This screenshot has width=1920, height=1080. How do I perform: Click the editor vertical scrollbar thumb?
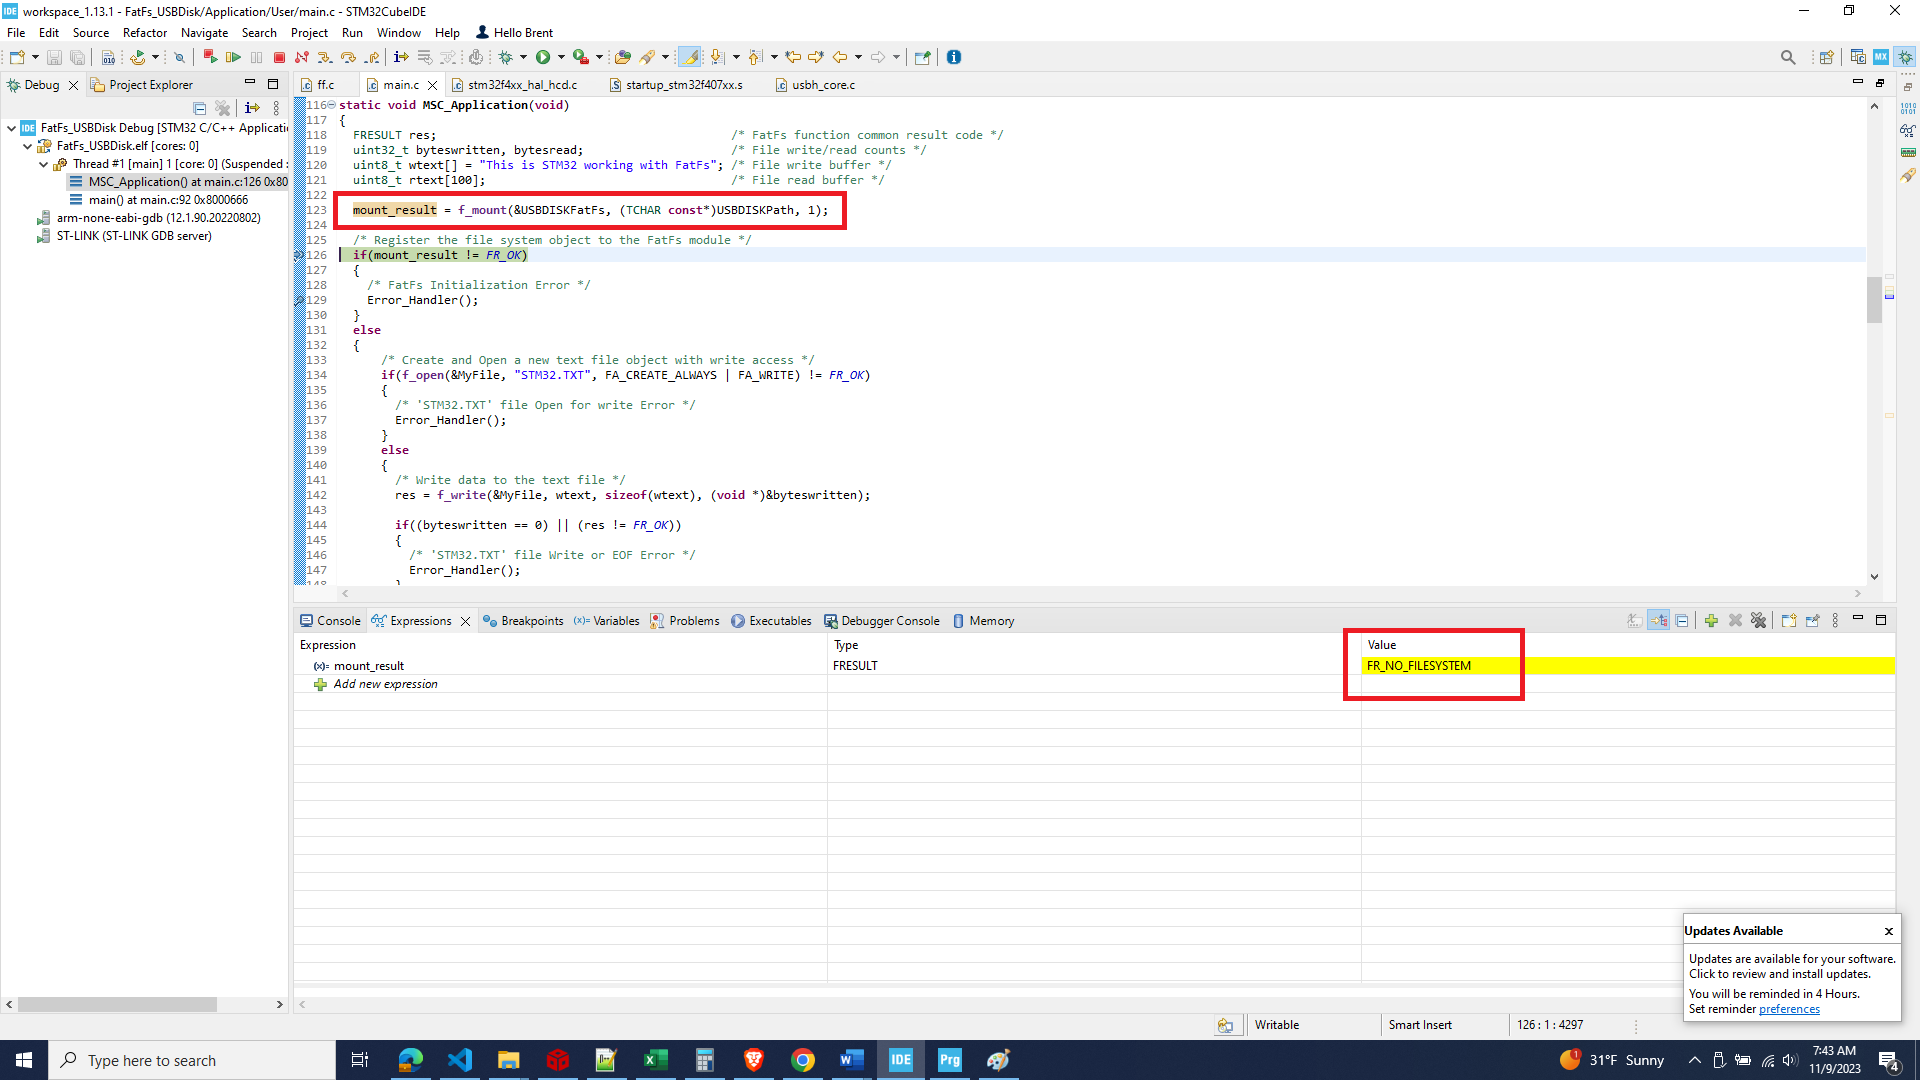coord(1874,300)
